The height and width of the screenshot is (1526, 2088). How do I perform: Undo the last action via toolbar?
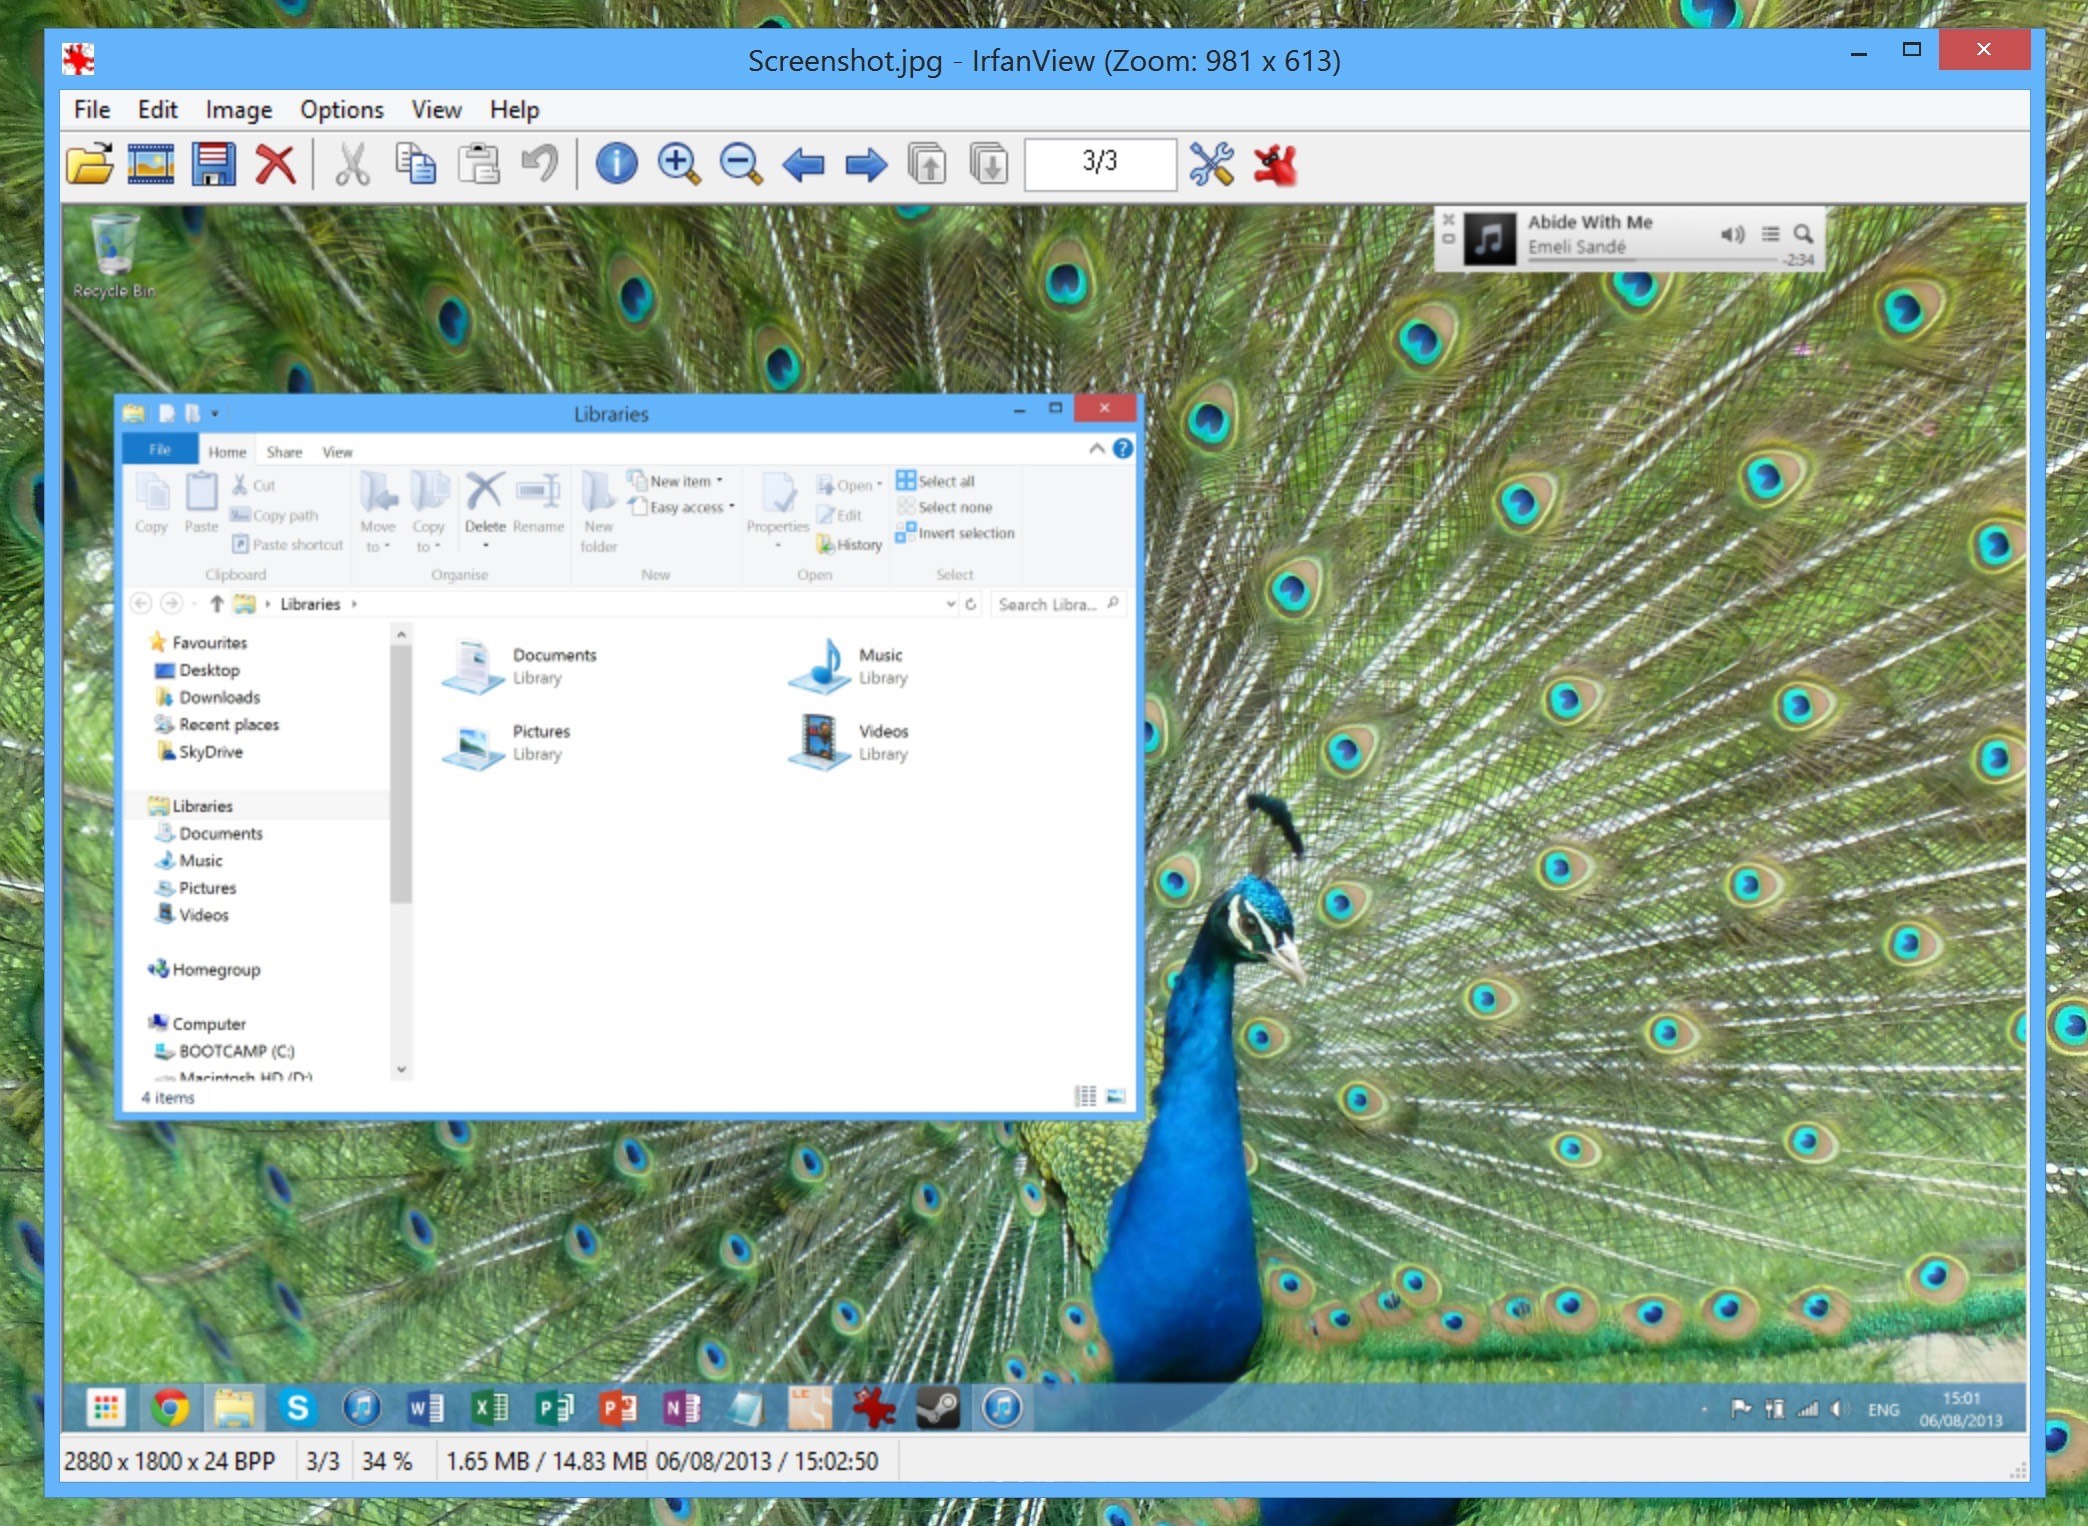pyautogui.click(x=540, y=164)
